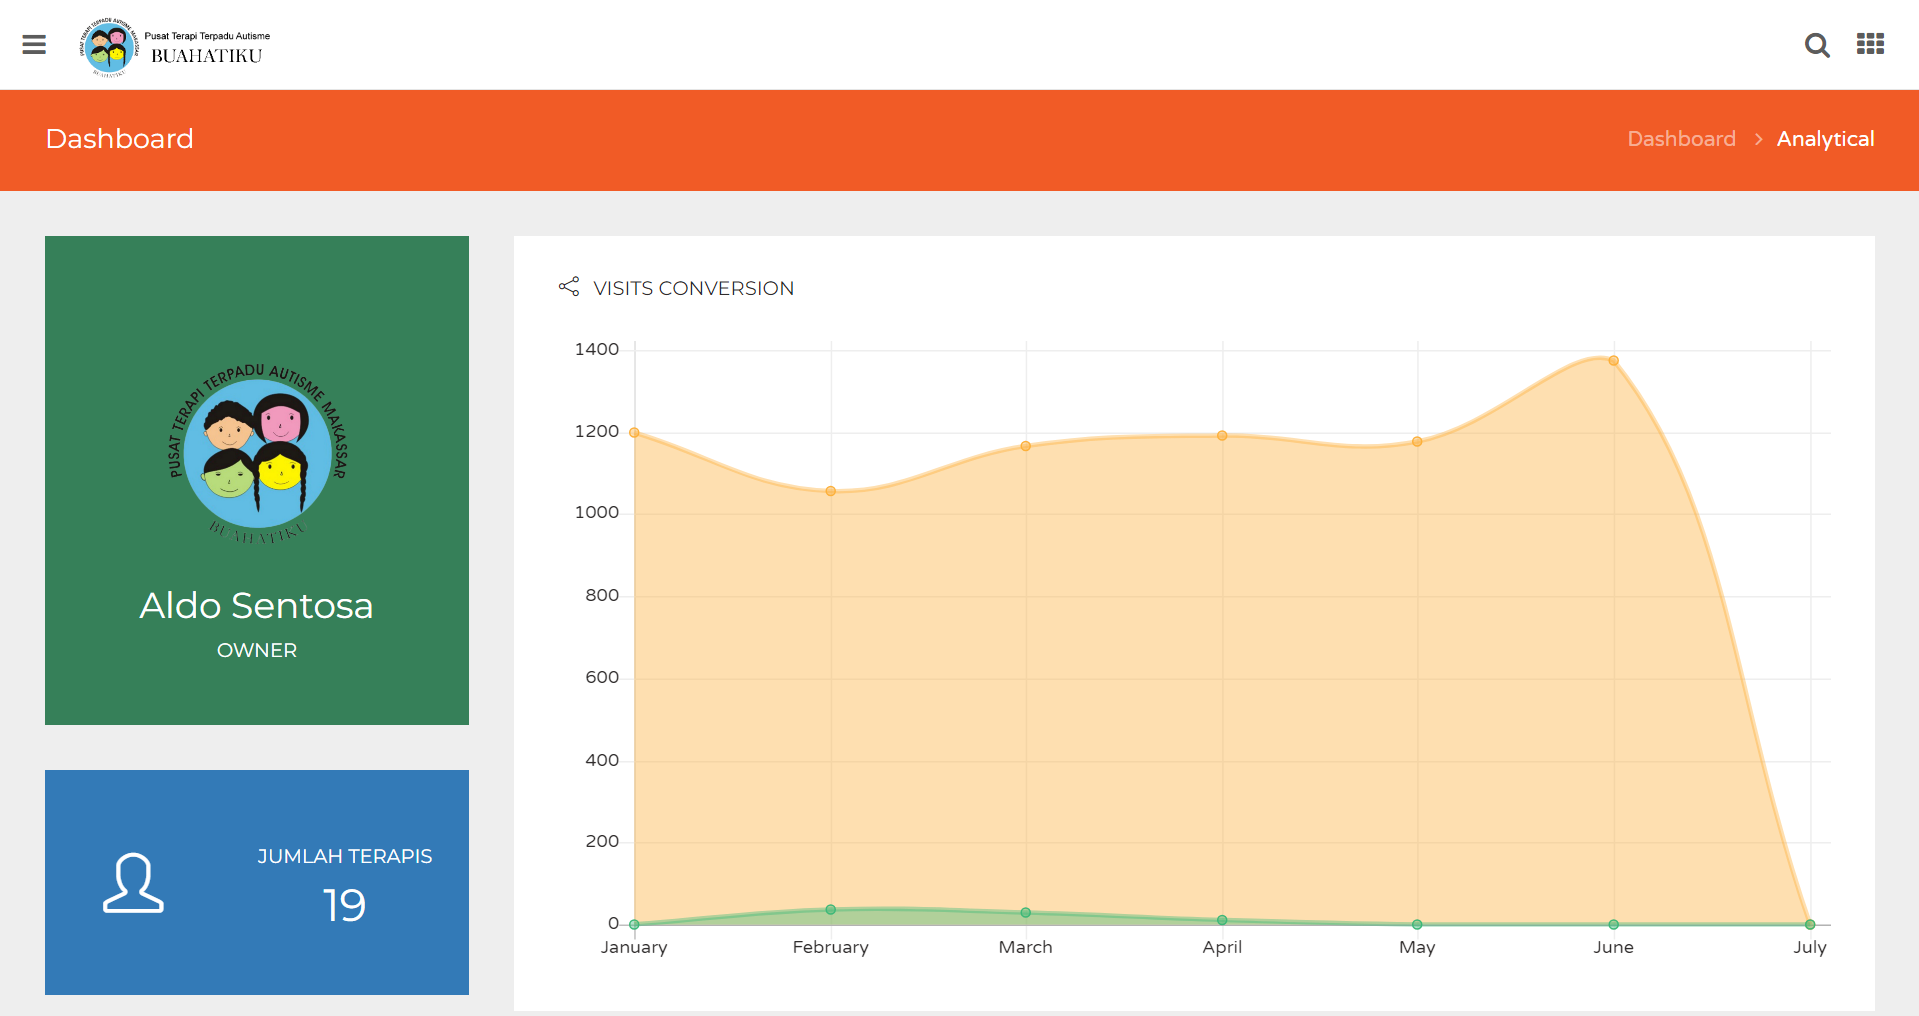The height and width of the screenshot is (1016, 1919).
Task: Open the hamburger sidebar menu
Action: coord(34,45)
